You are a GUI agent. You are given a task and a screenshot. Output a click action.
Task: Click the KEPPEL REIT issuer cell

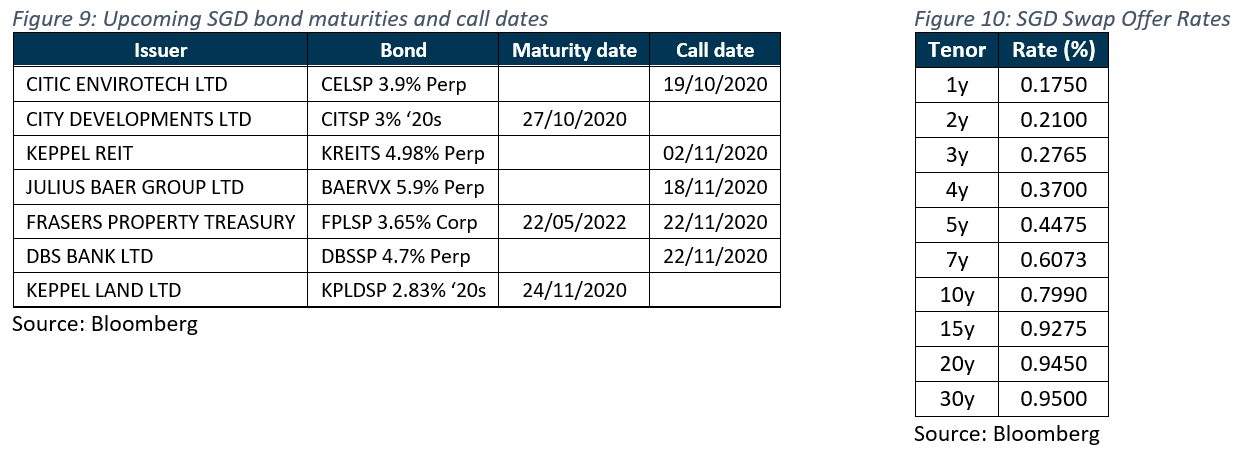(x=160, y=153)
